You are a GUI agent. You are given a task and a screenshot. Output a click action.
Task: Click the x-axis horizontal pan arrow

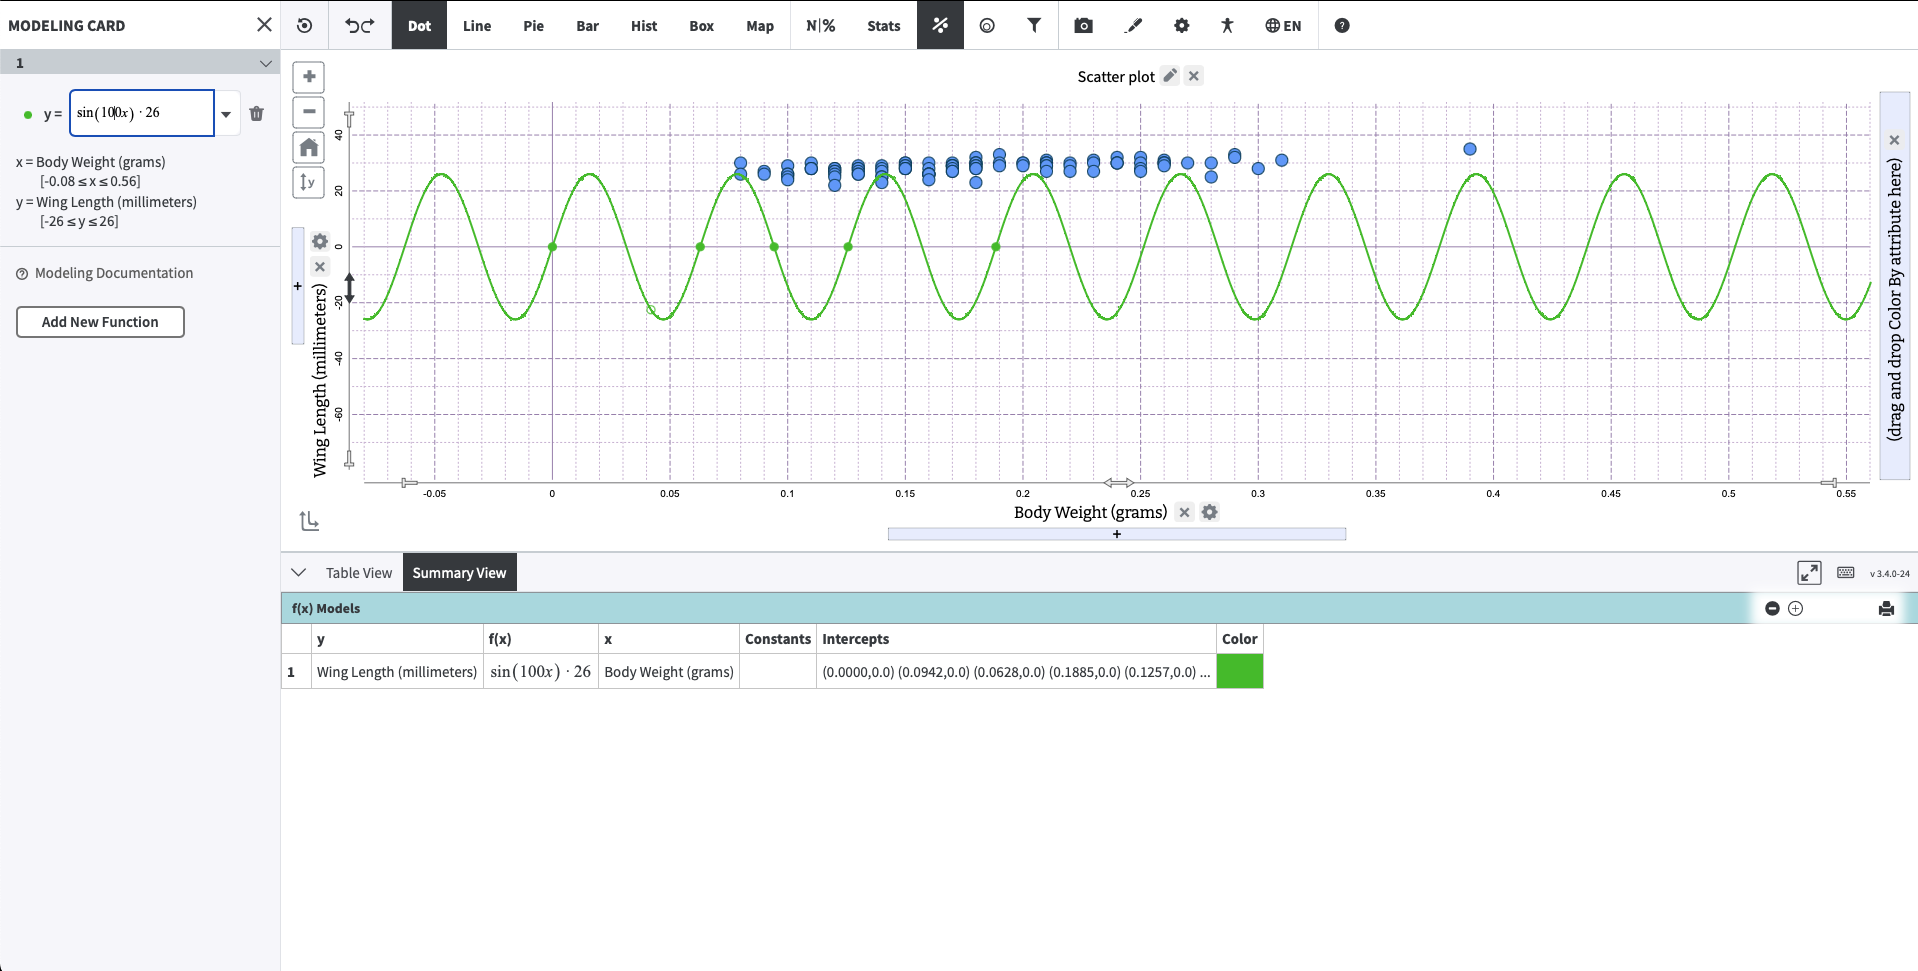(x=1119, y=483)
